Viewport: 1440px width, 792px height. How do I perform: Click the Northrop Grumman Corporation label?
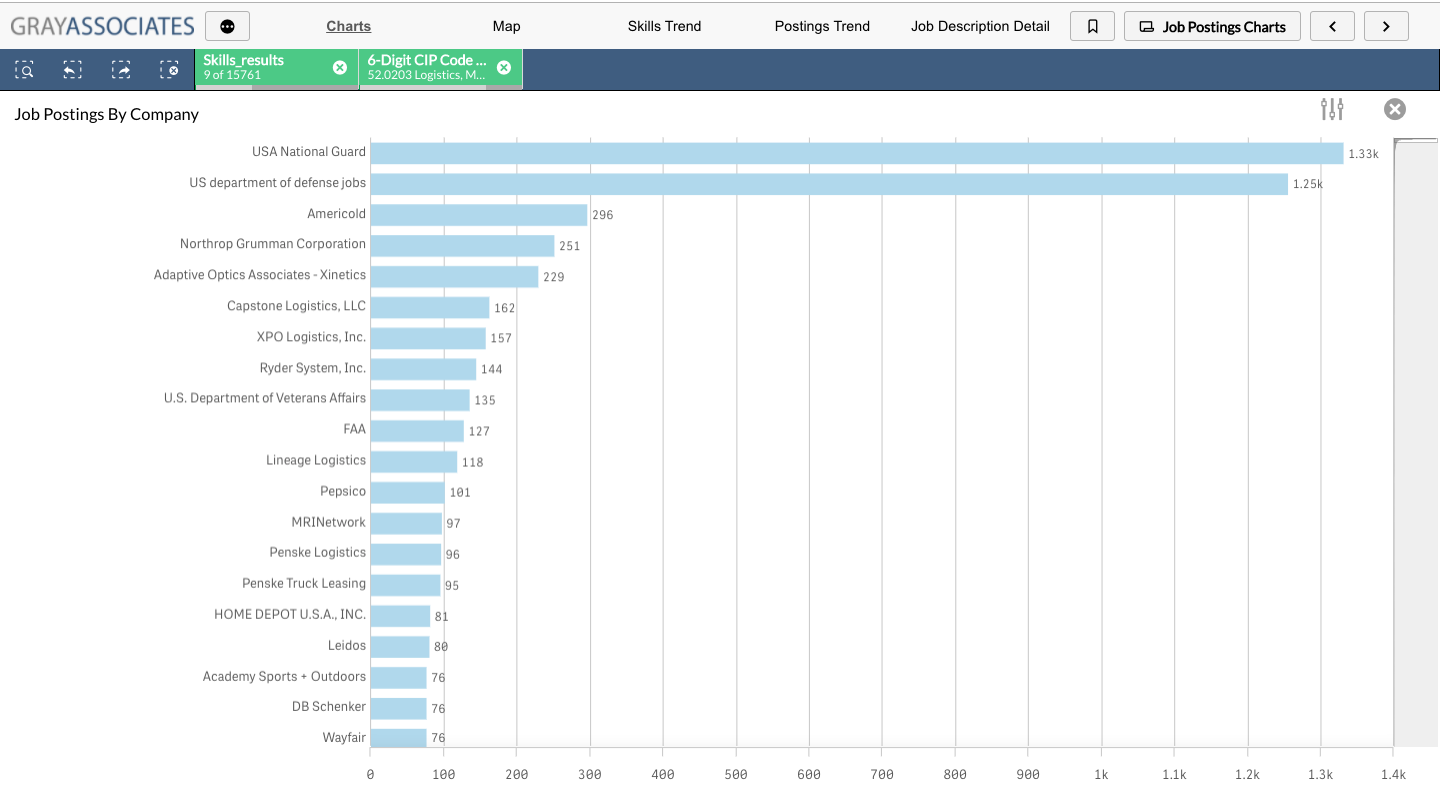pyautogui.click(x=273, y=244)
